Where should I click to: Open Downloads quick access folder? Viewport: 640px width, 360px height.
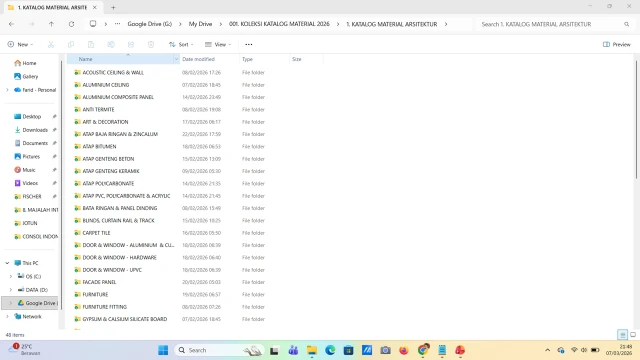31,130
